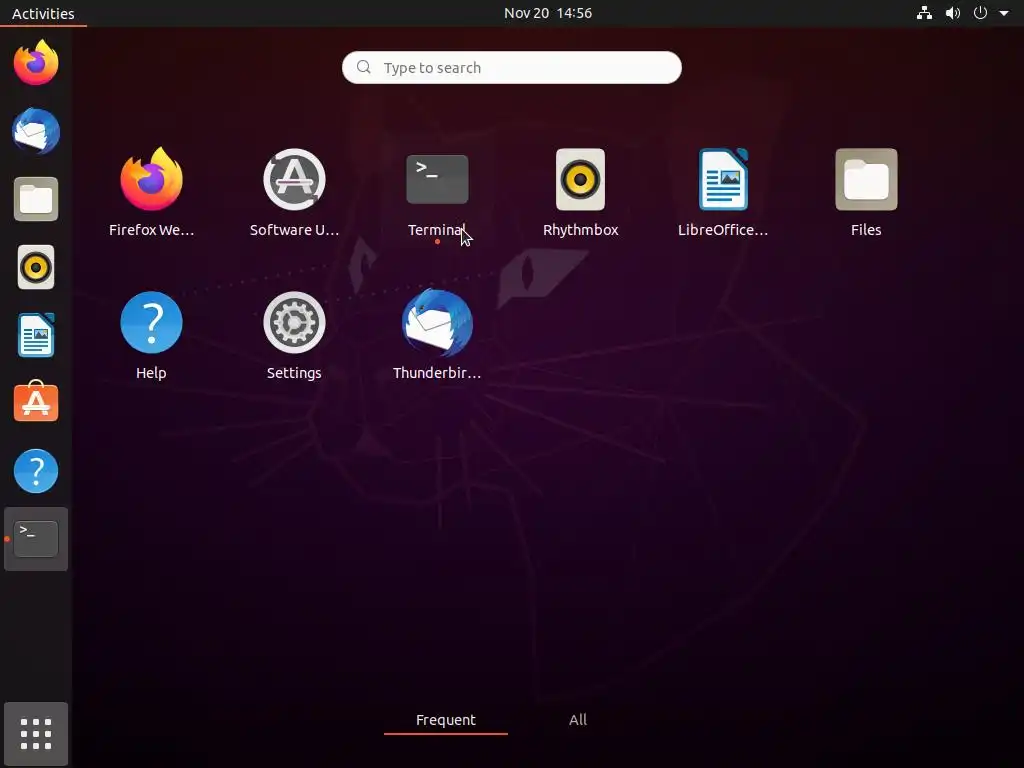Switch to the All apps tab
Image resolution: width=1024 pixels, height=768 pixels.
click(578, 720)
